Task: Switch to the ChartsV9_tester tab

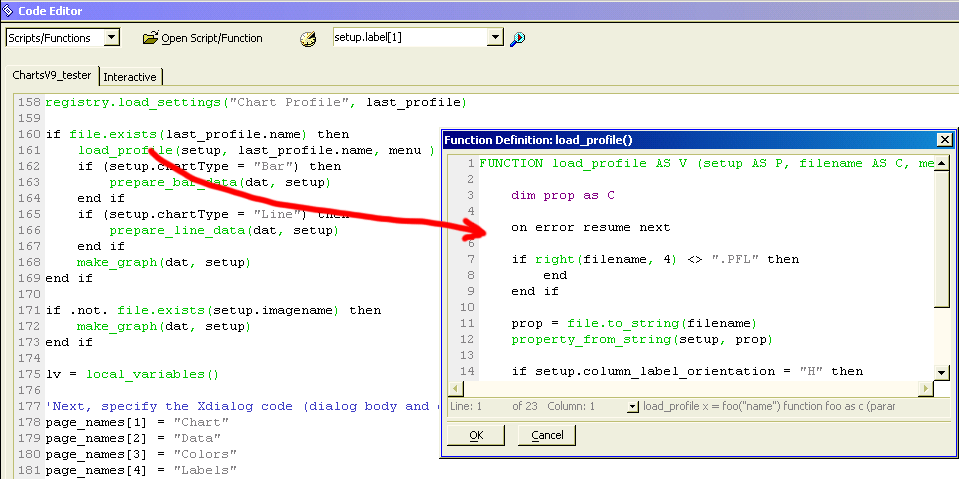Action: [x=52, y=76]
